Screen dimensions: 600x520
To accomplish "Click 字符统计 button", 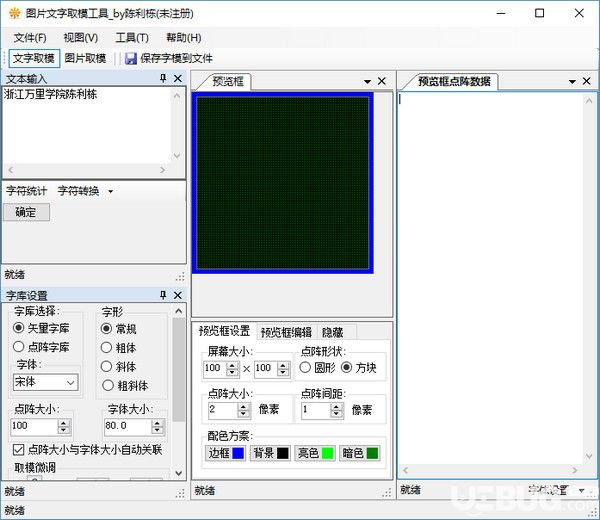I will (x=26, y=191).
